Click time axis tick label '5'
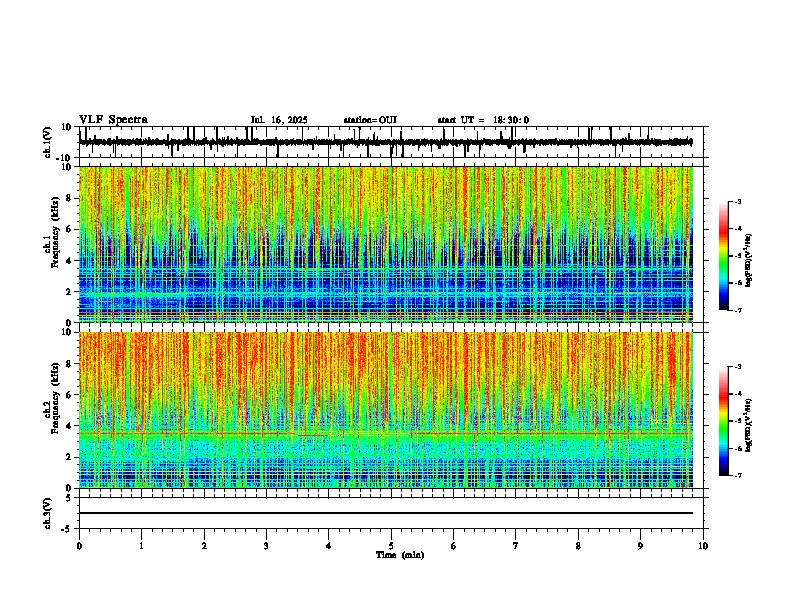Screen dimensions: 792x612 click(x=391, y=546)
